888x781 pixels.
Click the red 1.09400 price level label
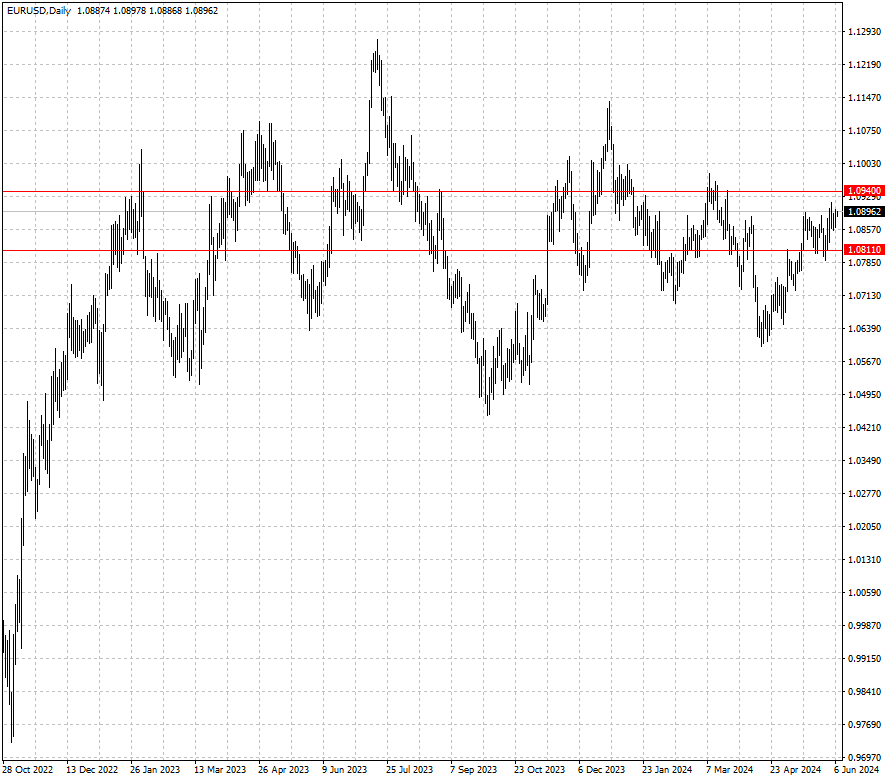864,191
